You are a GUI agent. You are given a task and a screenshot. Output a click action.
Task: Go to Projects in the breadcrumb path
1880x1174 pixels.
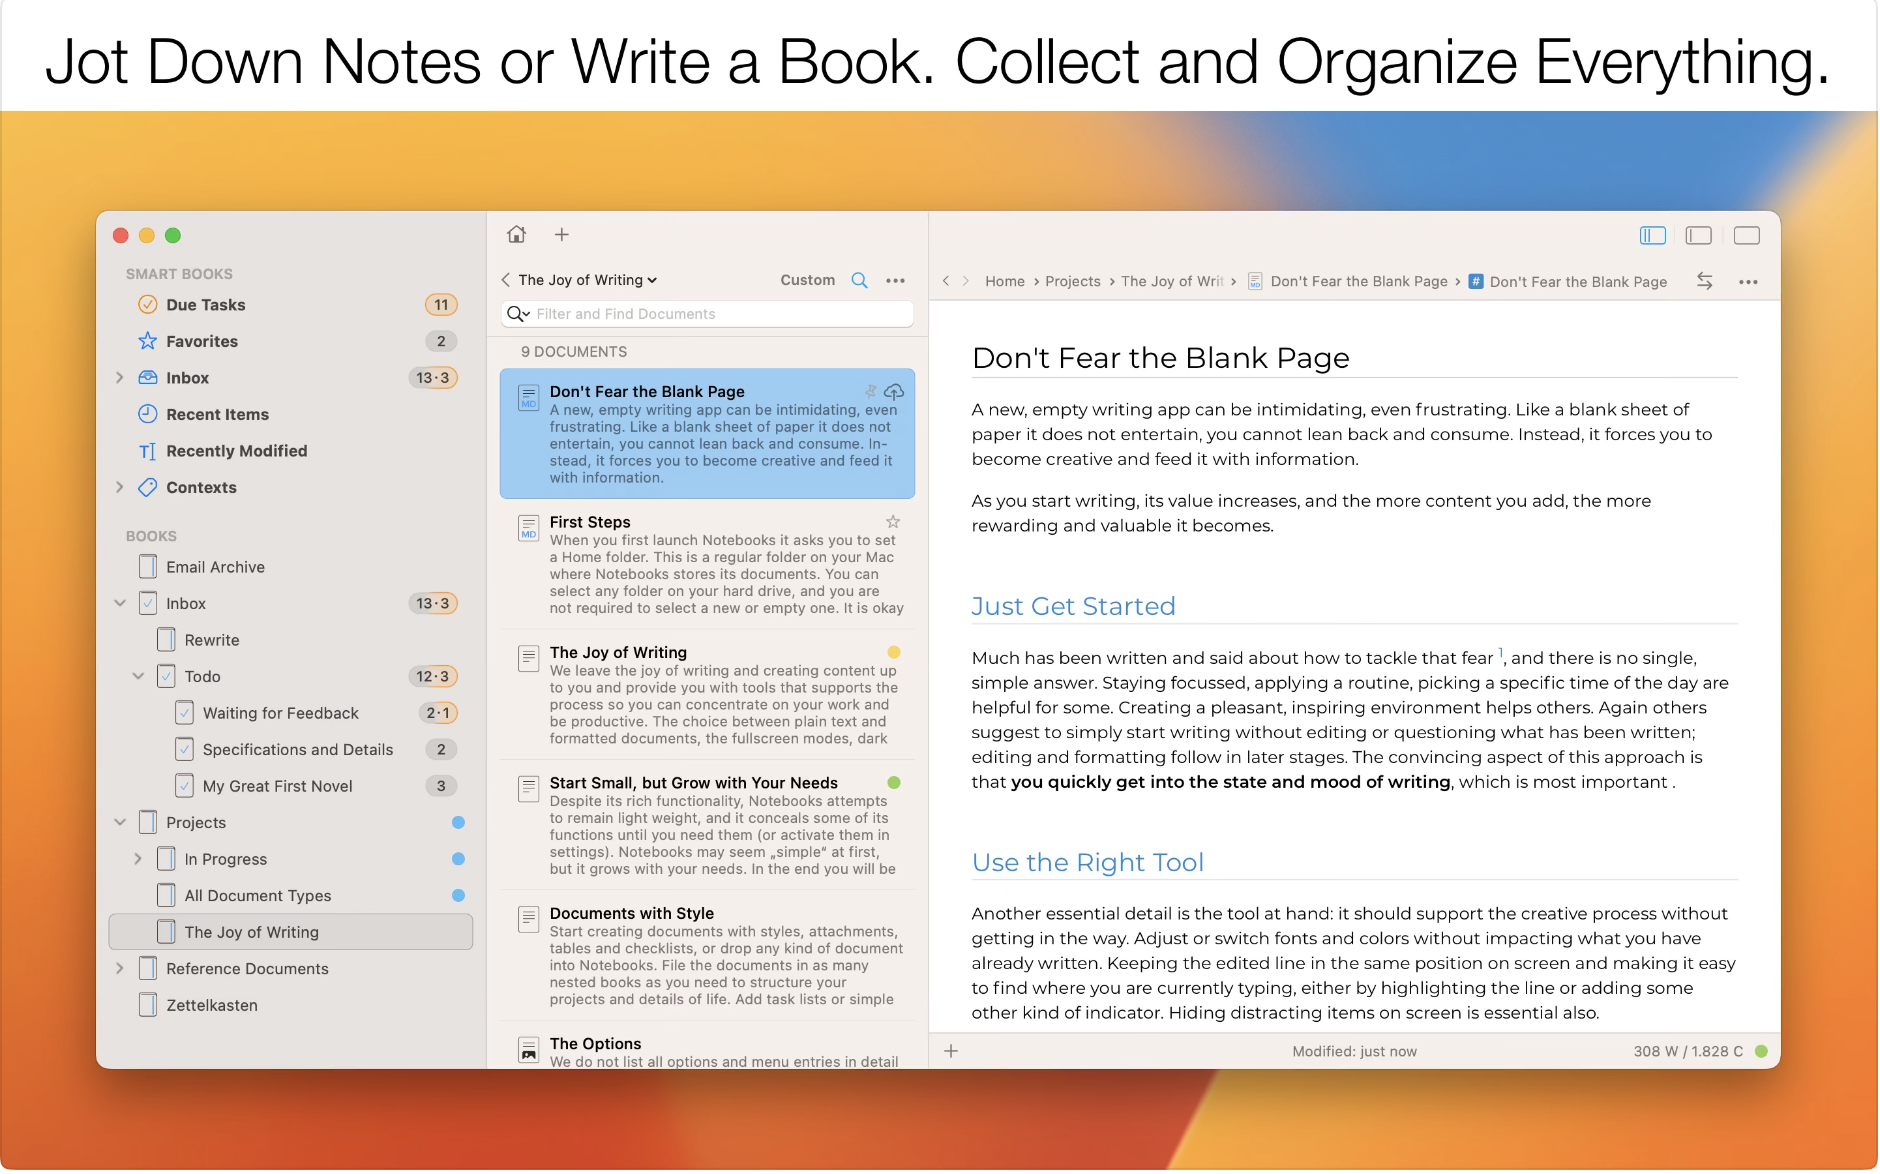coord(1072,282)
